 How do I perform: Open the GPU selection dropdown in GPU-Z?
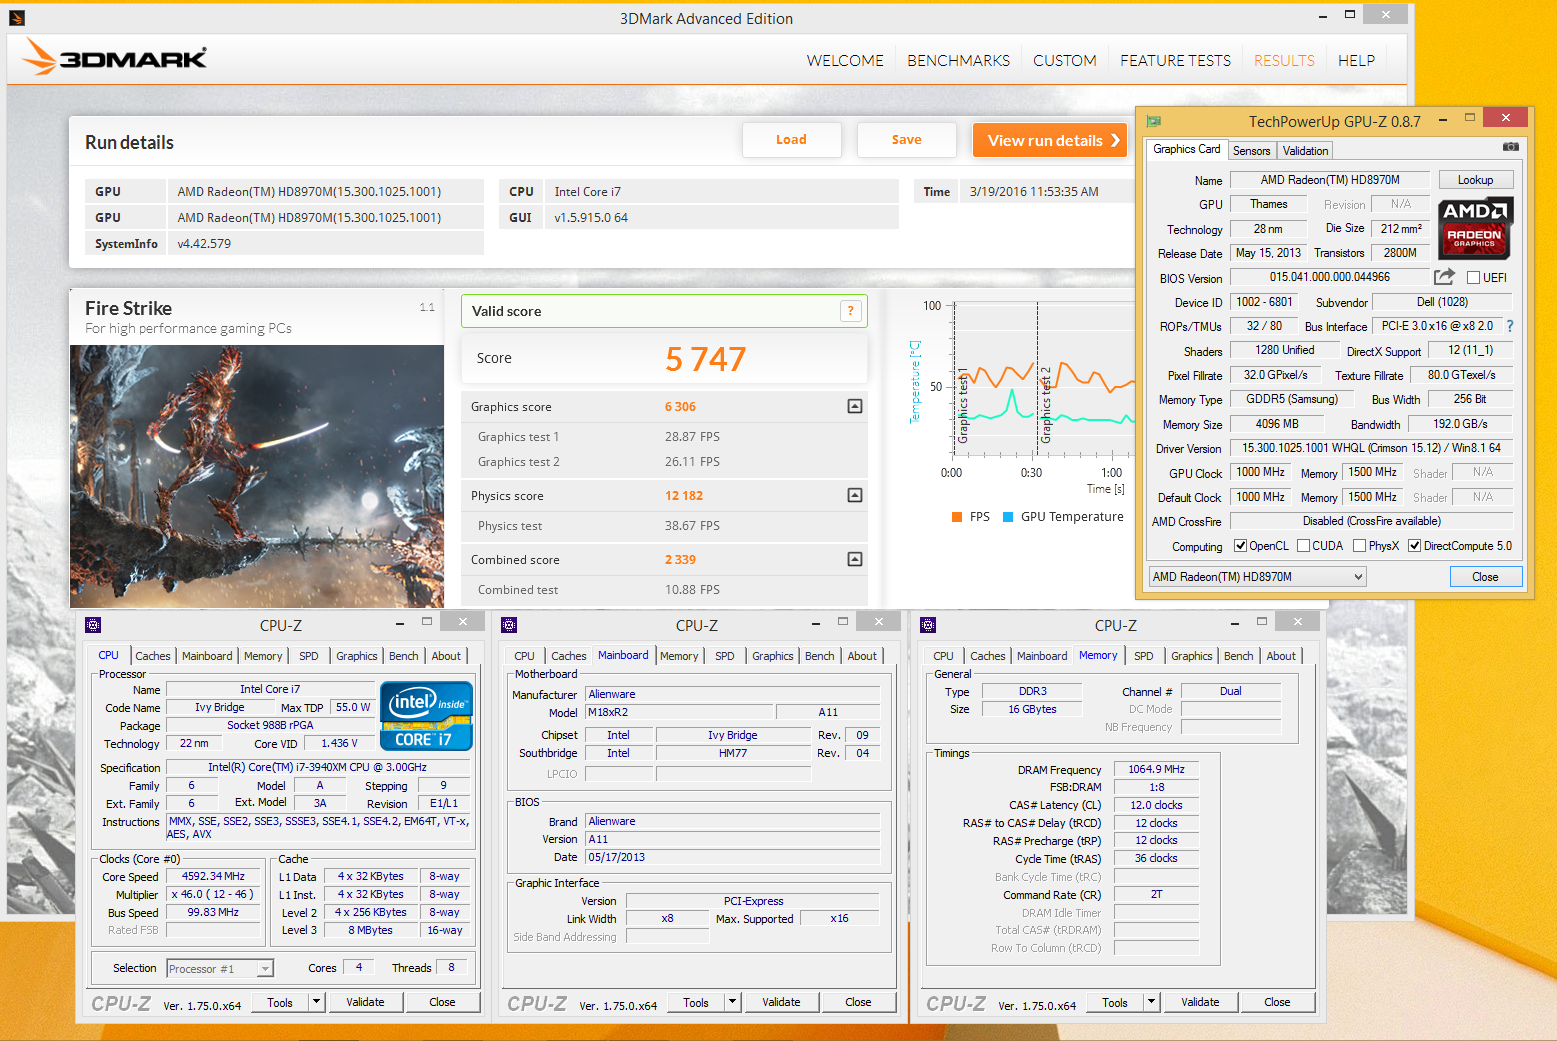[1257, 577]
